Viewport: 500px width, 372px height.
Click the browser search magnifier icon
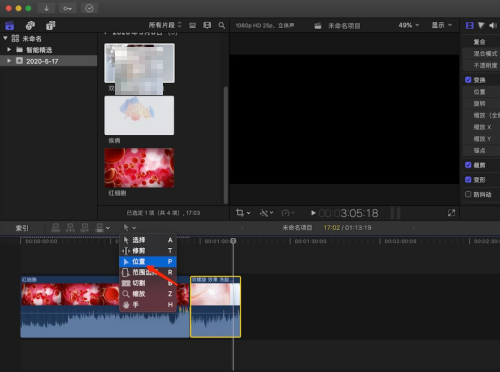[x=222, y=25]
